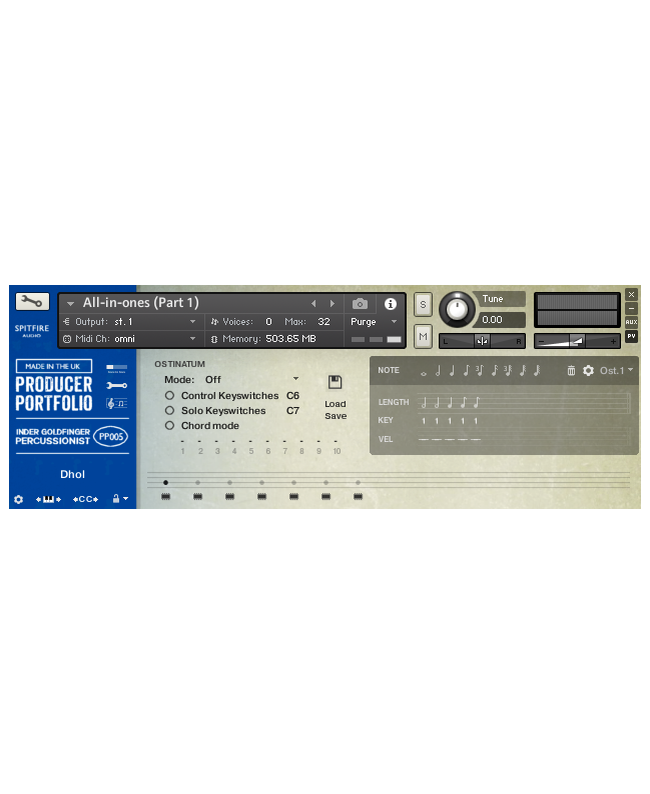This screenshot has width=650, height=794.
Task: Click the CC mapping icon
Action: click(86, 499)
